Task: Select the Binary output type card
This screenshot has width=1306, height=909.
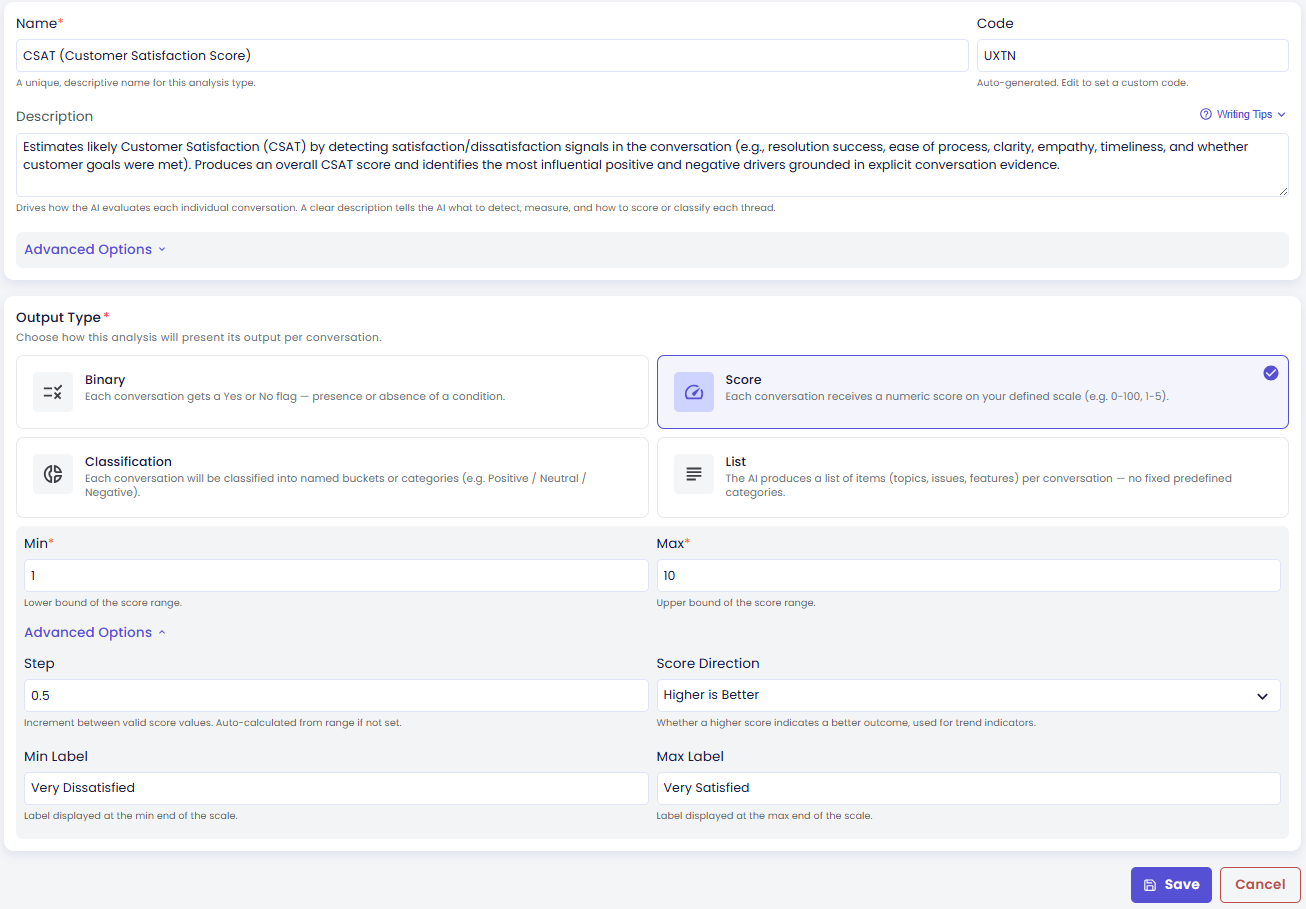Action: (332, 392)
